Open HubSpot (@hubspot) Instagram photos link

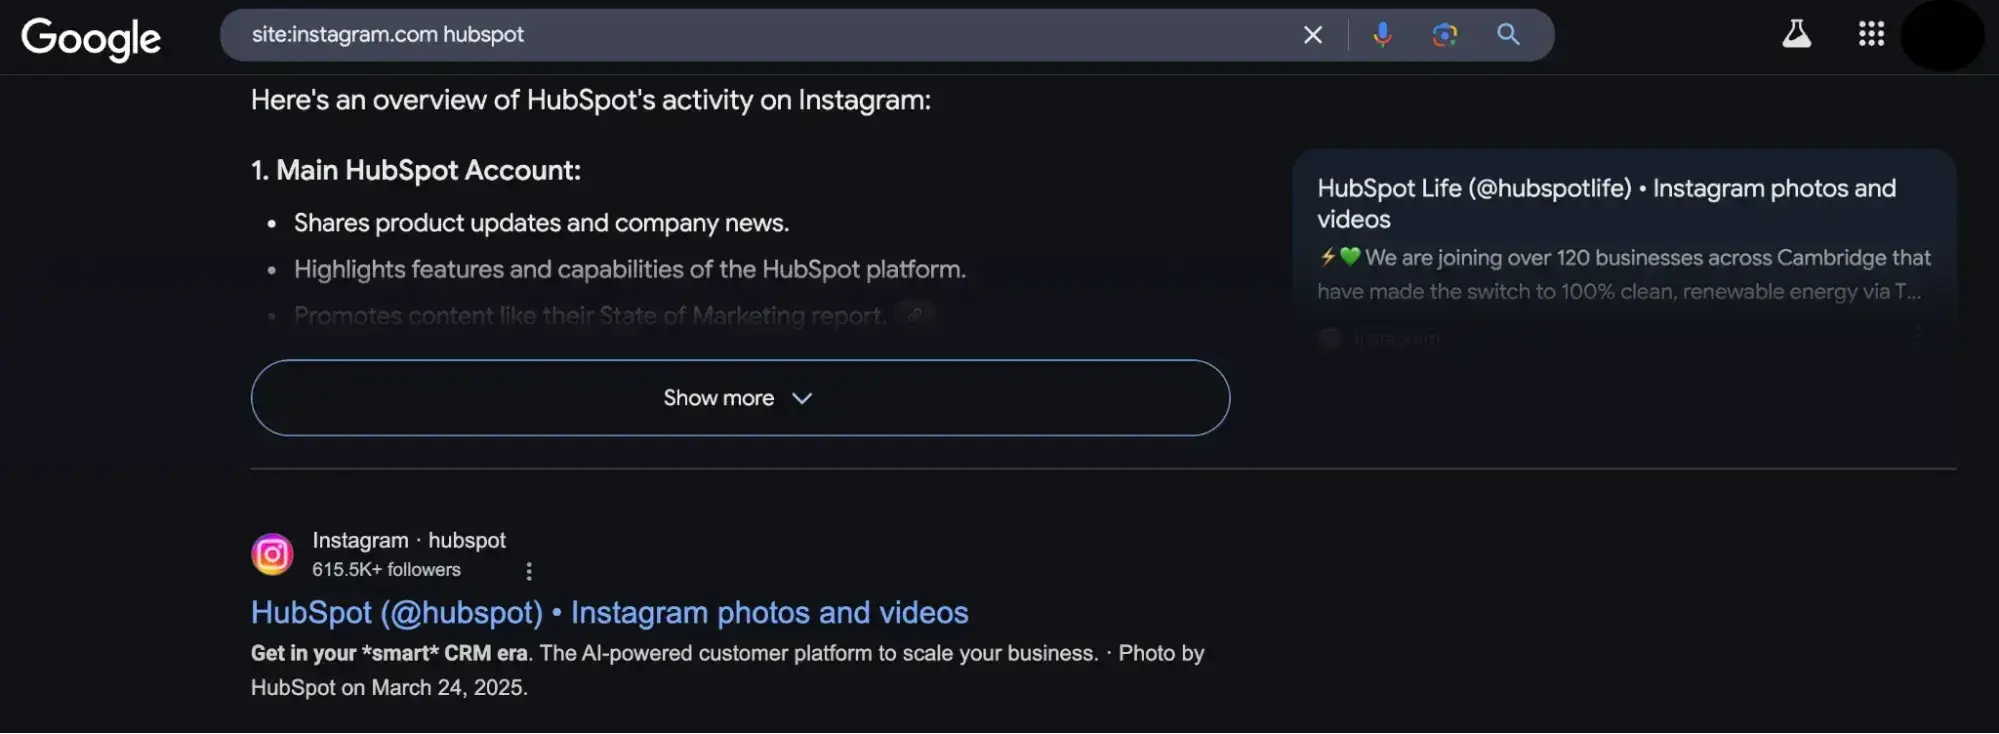click(609, 612)
